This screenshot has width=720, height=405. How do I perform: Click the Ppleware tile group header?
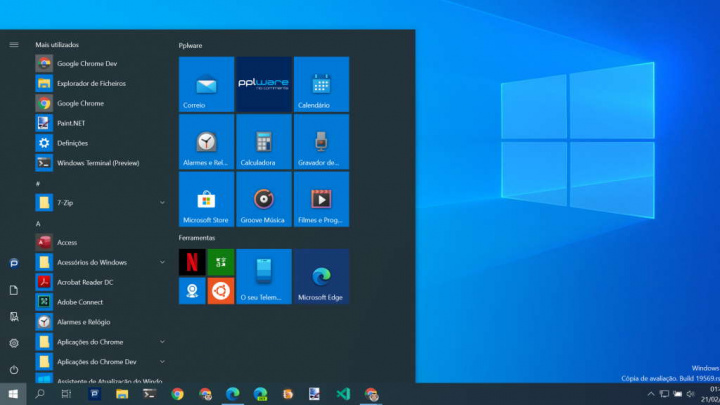(189, 45)
